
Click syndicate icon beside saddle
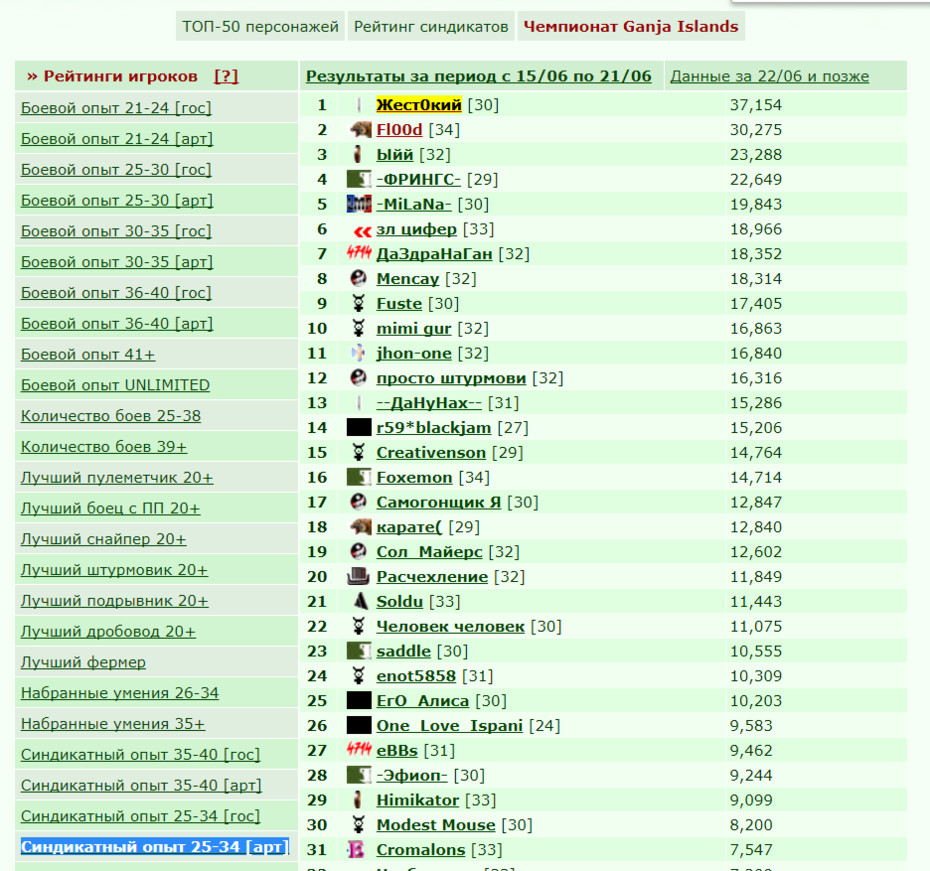click(359, 651)
